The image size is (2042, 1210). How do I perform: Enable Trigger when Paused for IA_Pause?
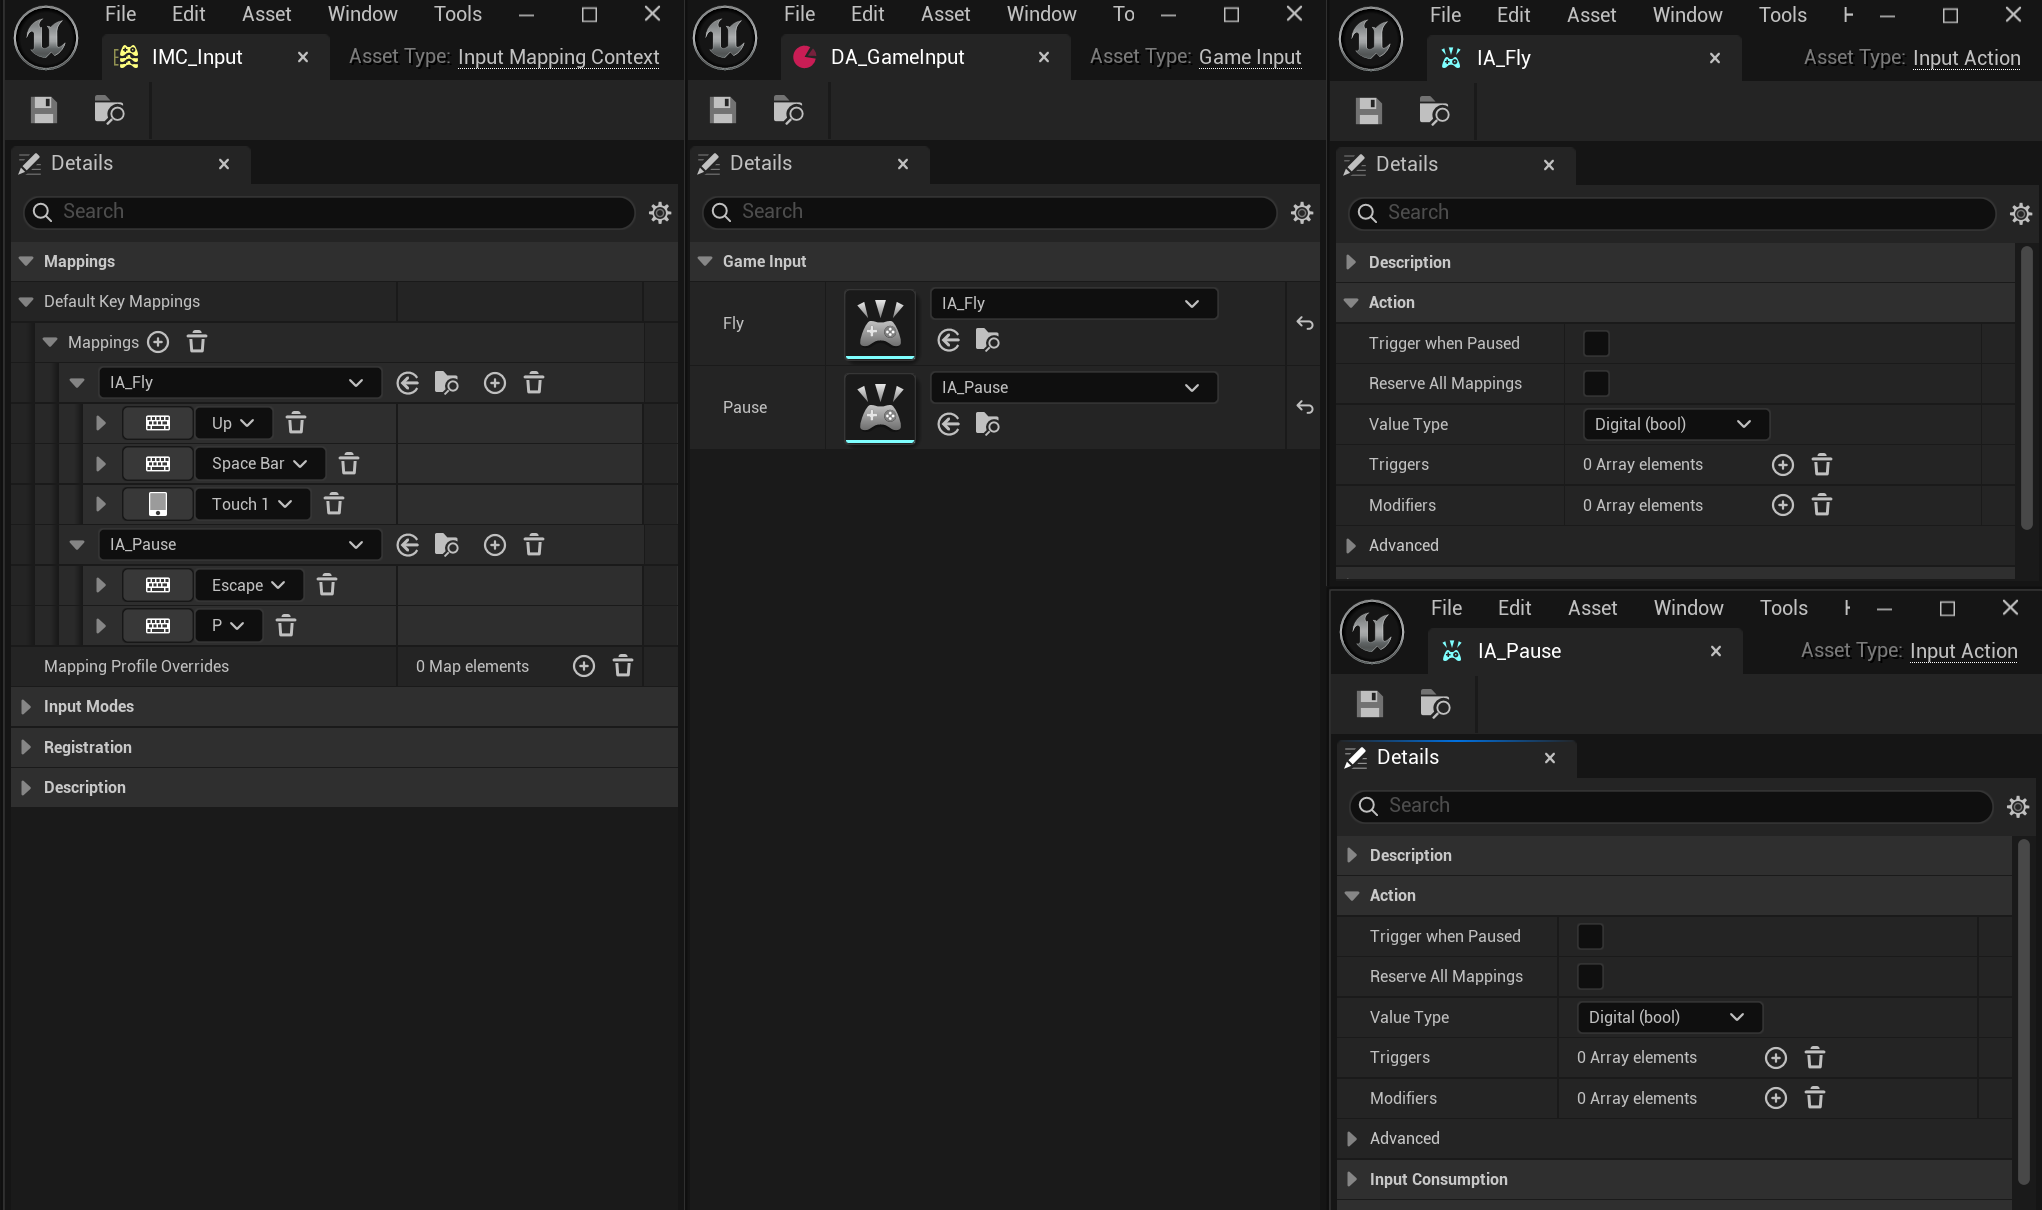tap(1590, 936)
